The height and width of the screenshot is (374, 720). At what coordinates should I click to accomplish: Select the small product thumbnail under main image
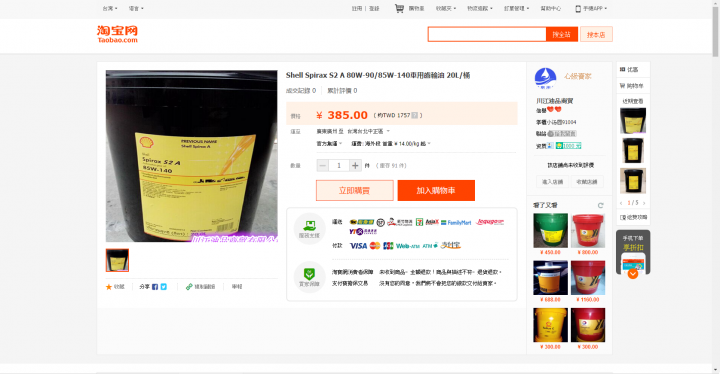pos(117,260)
